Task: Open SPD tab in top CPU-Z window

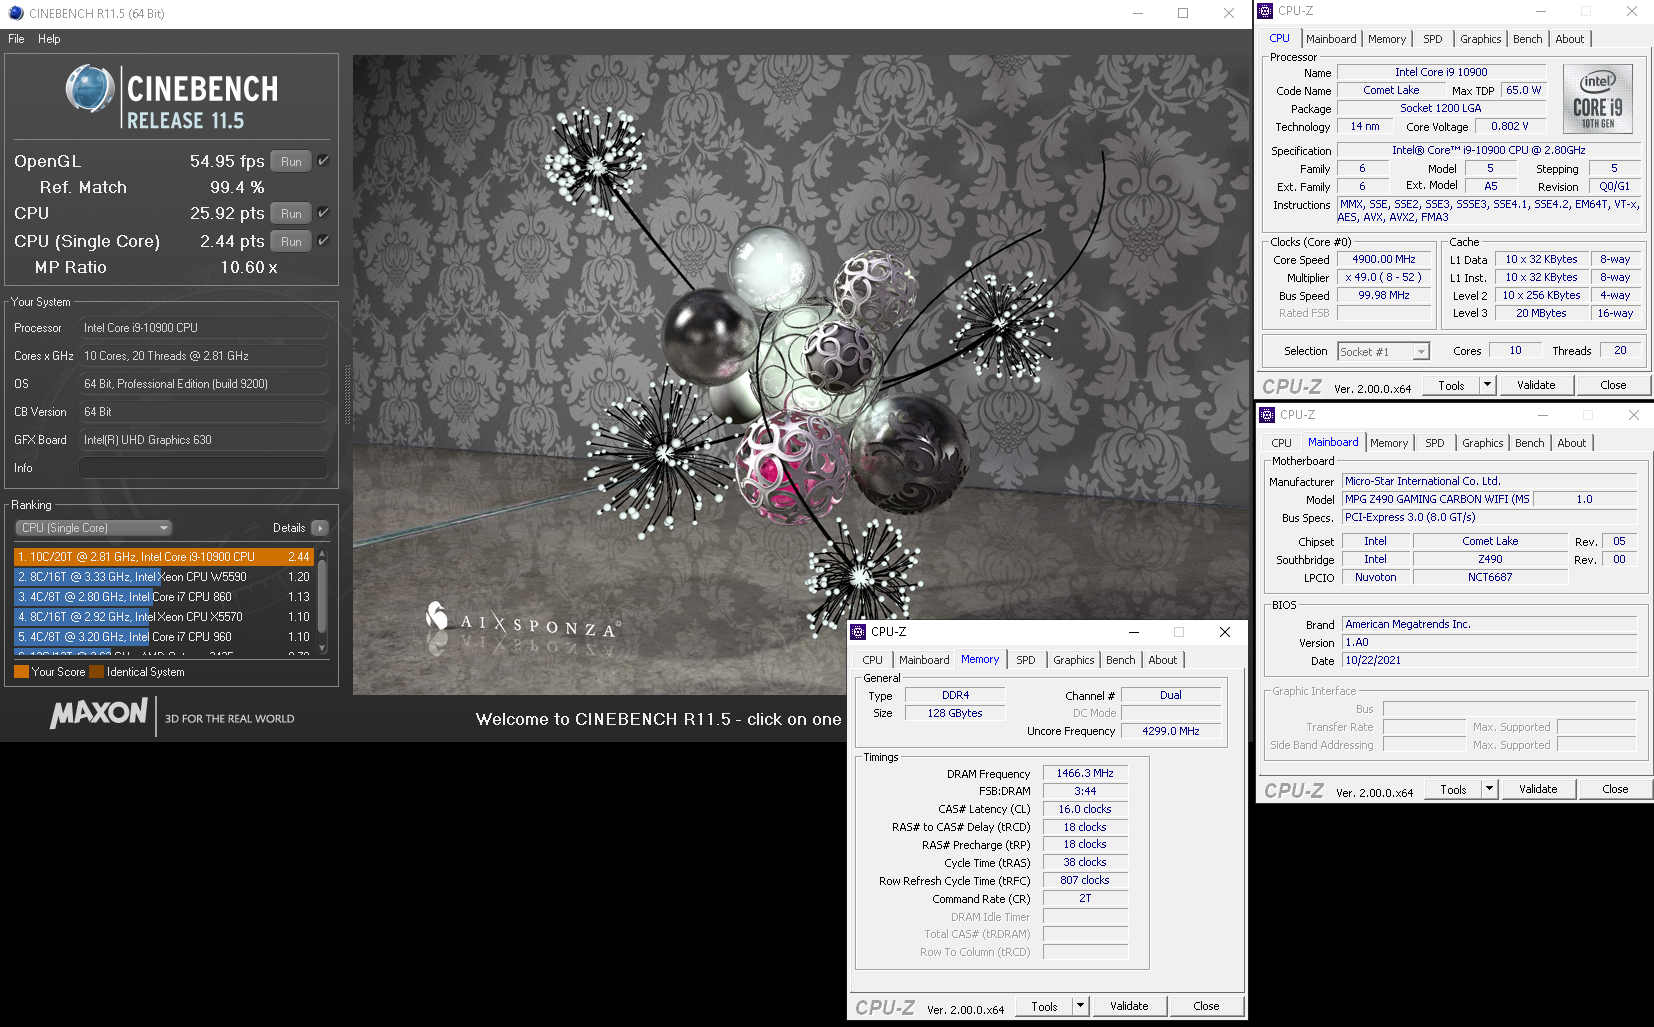Action: point(1433,39)
